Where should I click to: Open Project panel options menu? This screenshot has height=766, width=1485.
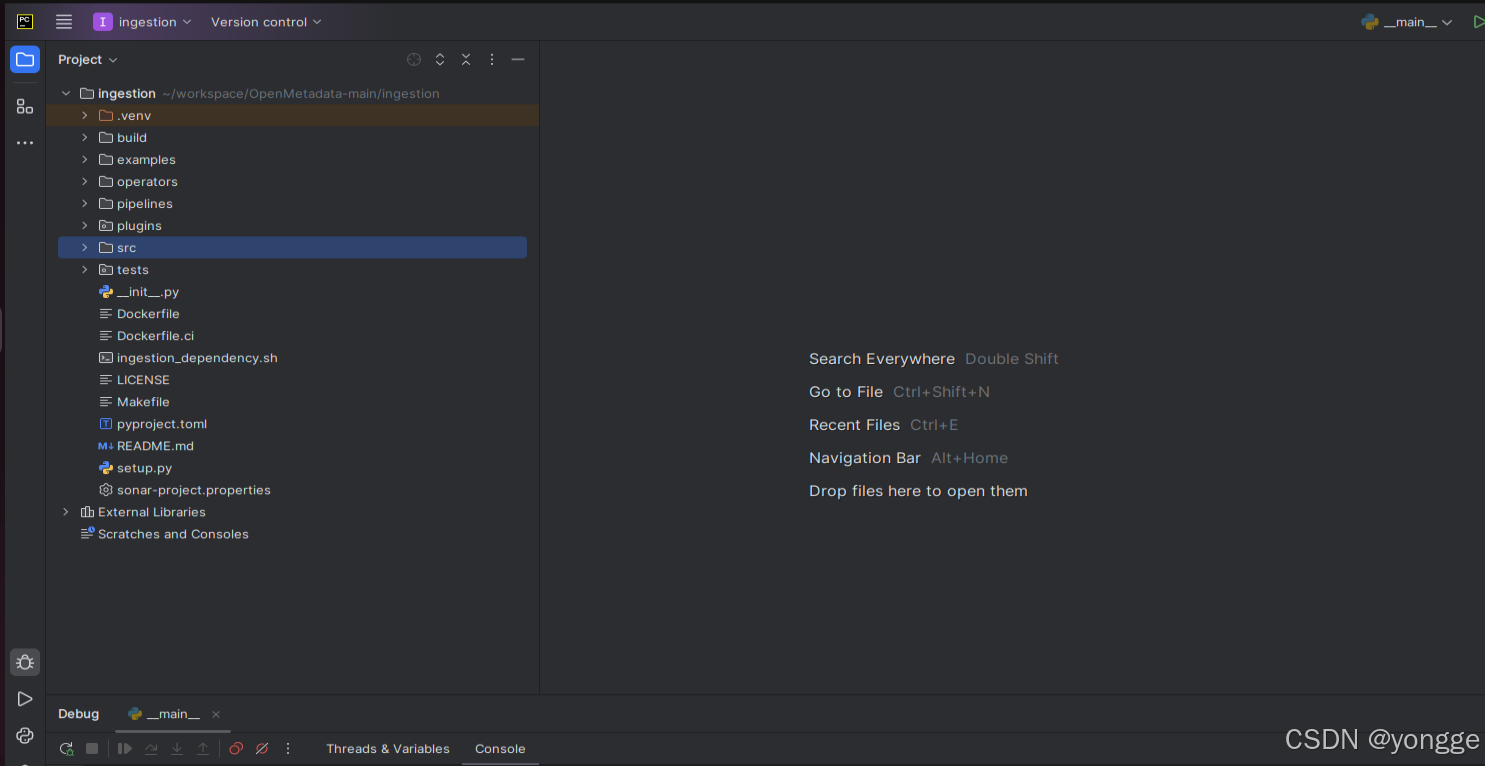[492, 60]
